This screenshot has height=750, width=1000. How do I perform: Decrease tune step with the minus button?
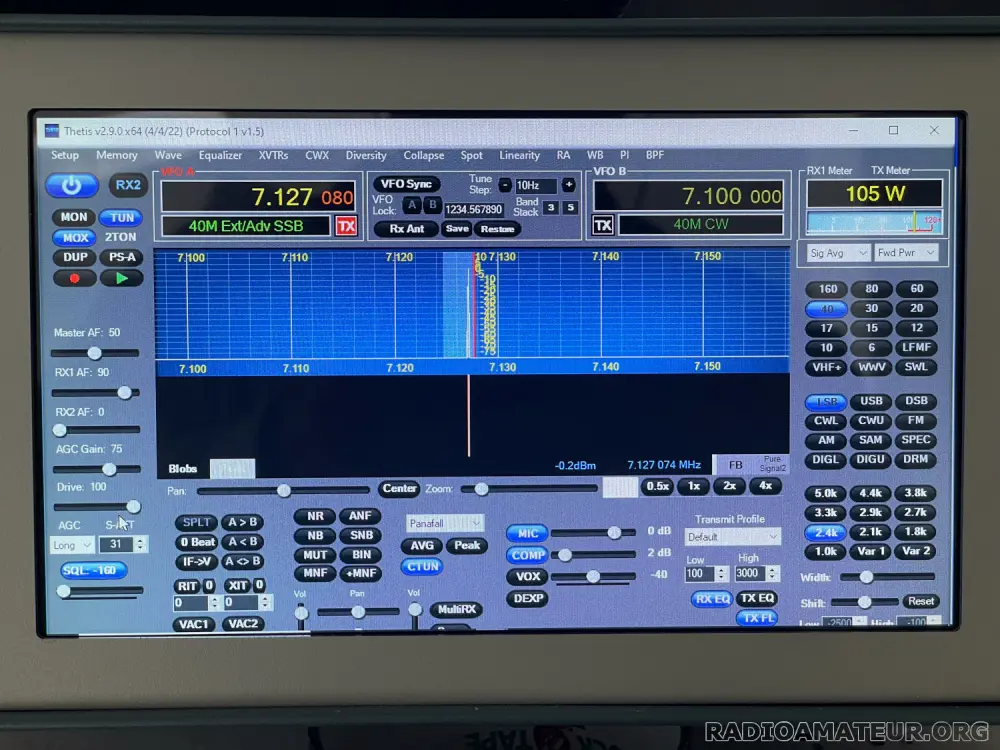505,185
